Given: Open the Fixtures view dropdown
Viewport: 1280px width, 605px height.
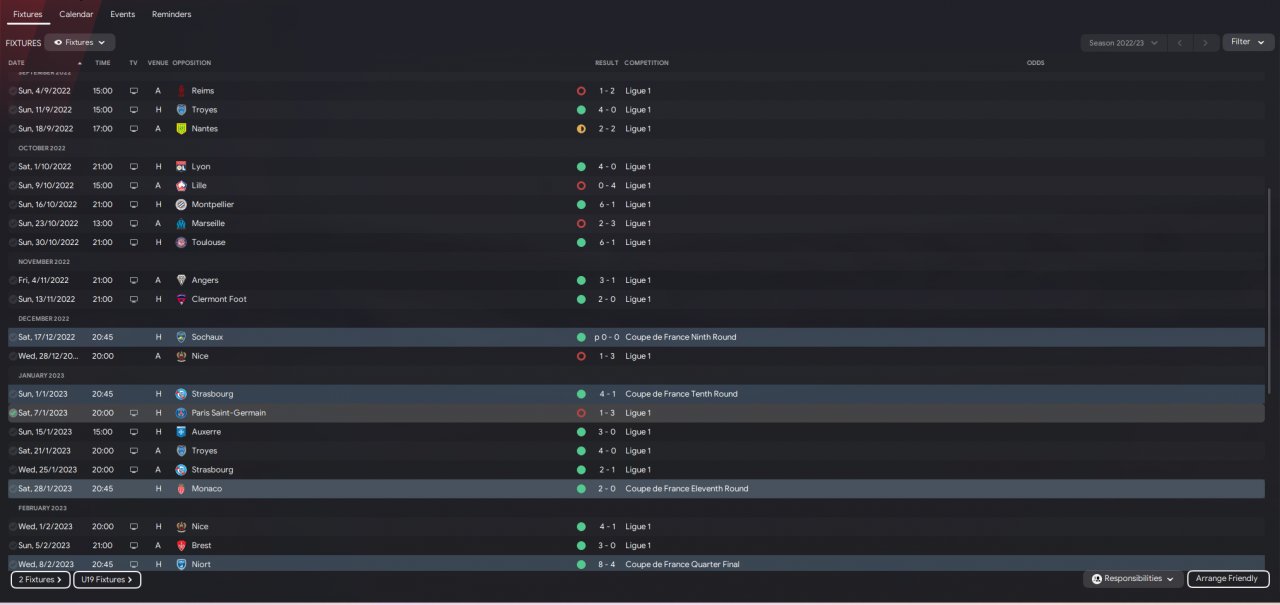Looking at the screenshot, I should click(80, 43).
